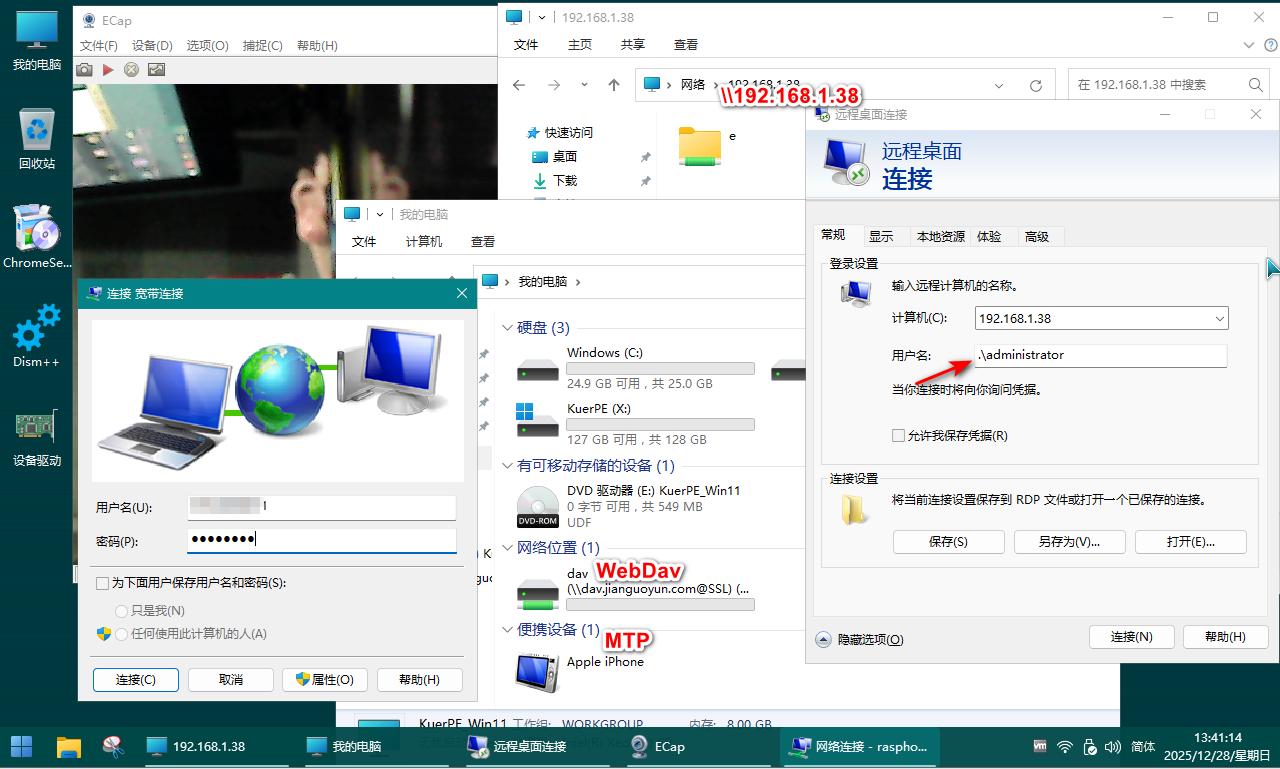Click the Apple iPhone device icon
This screenshot has width=1280, height=769.
click(537, 670)
